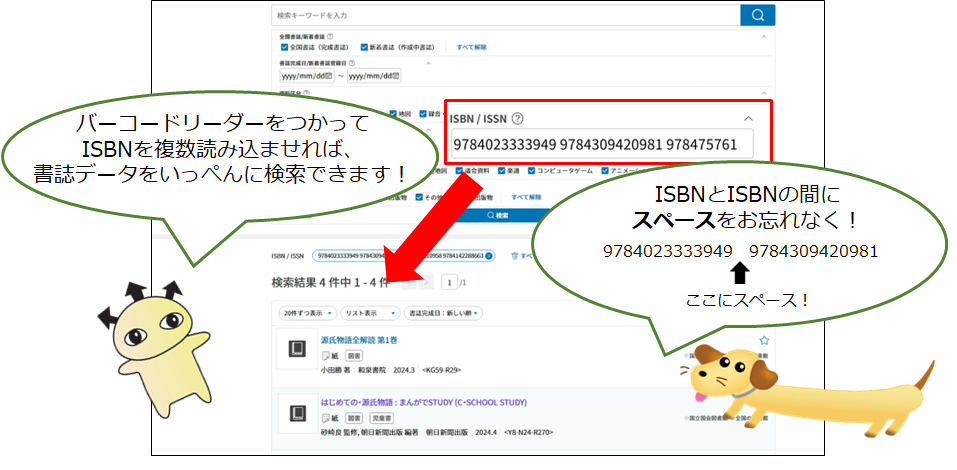This screenshot has height=470, width=957.
Task: Collapse the 資料区分 section chevron
Action: tap(764, 93)
